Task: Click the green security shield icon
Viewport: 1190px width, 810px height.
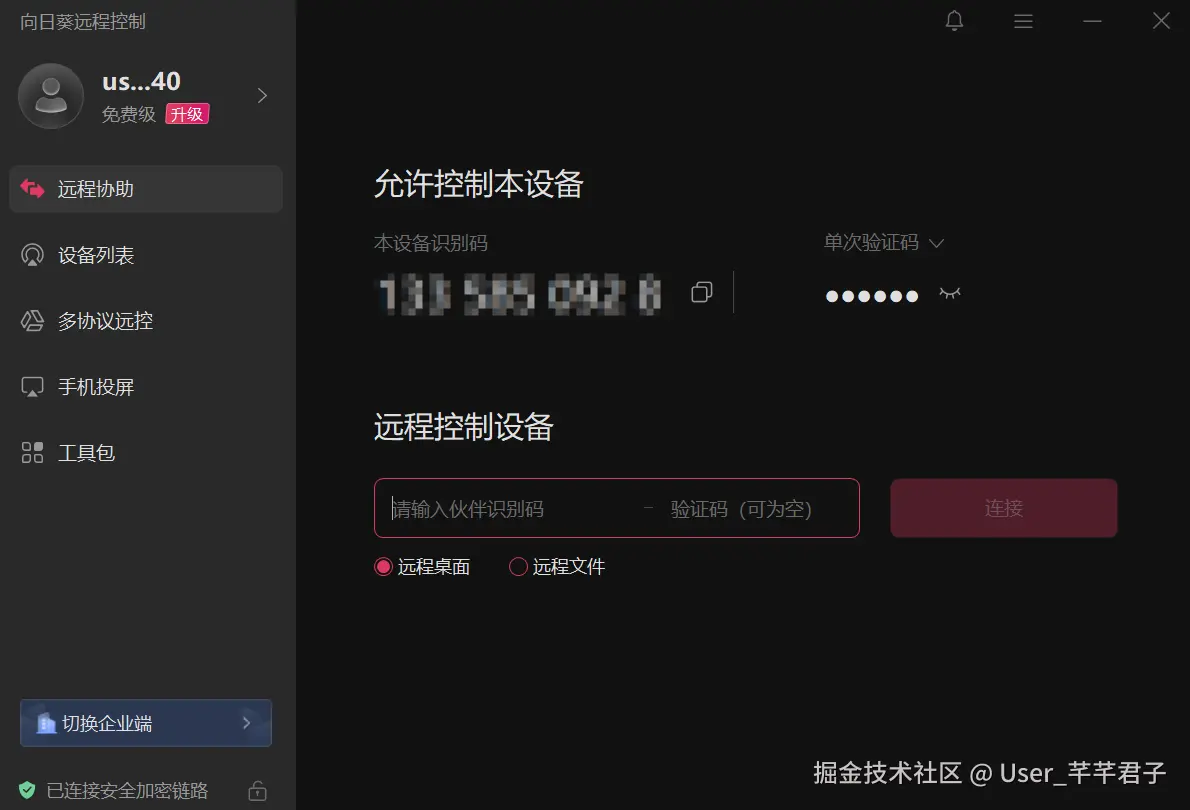Action: coord(27,790)
